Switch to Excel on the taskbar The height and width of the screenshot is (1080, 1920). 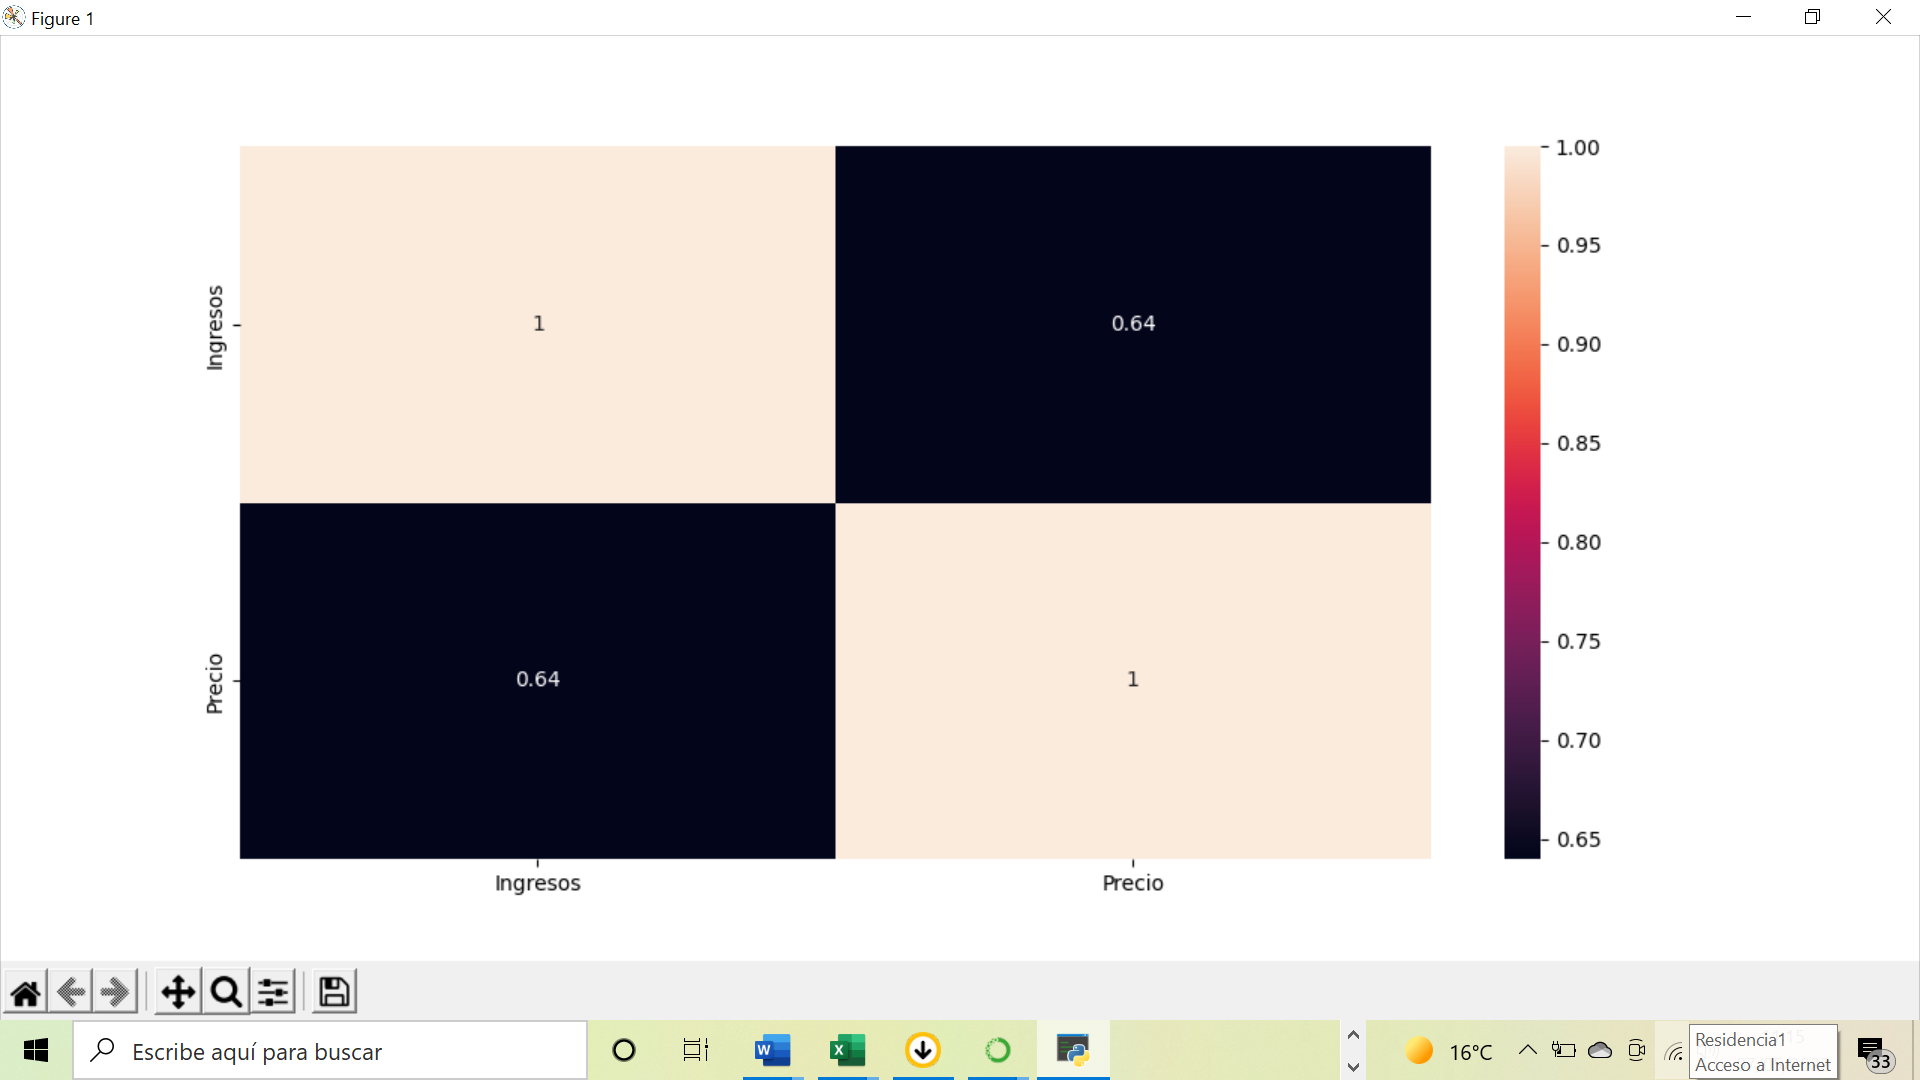[847, 1050]
